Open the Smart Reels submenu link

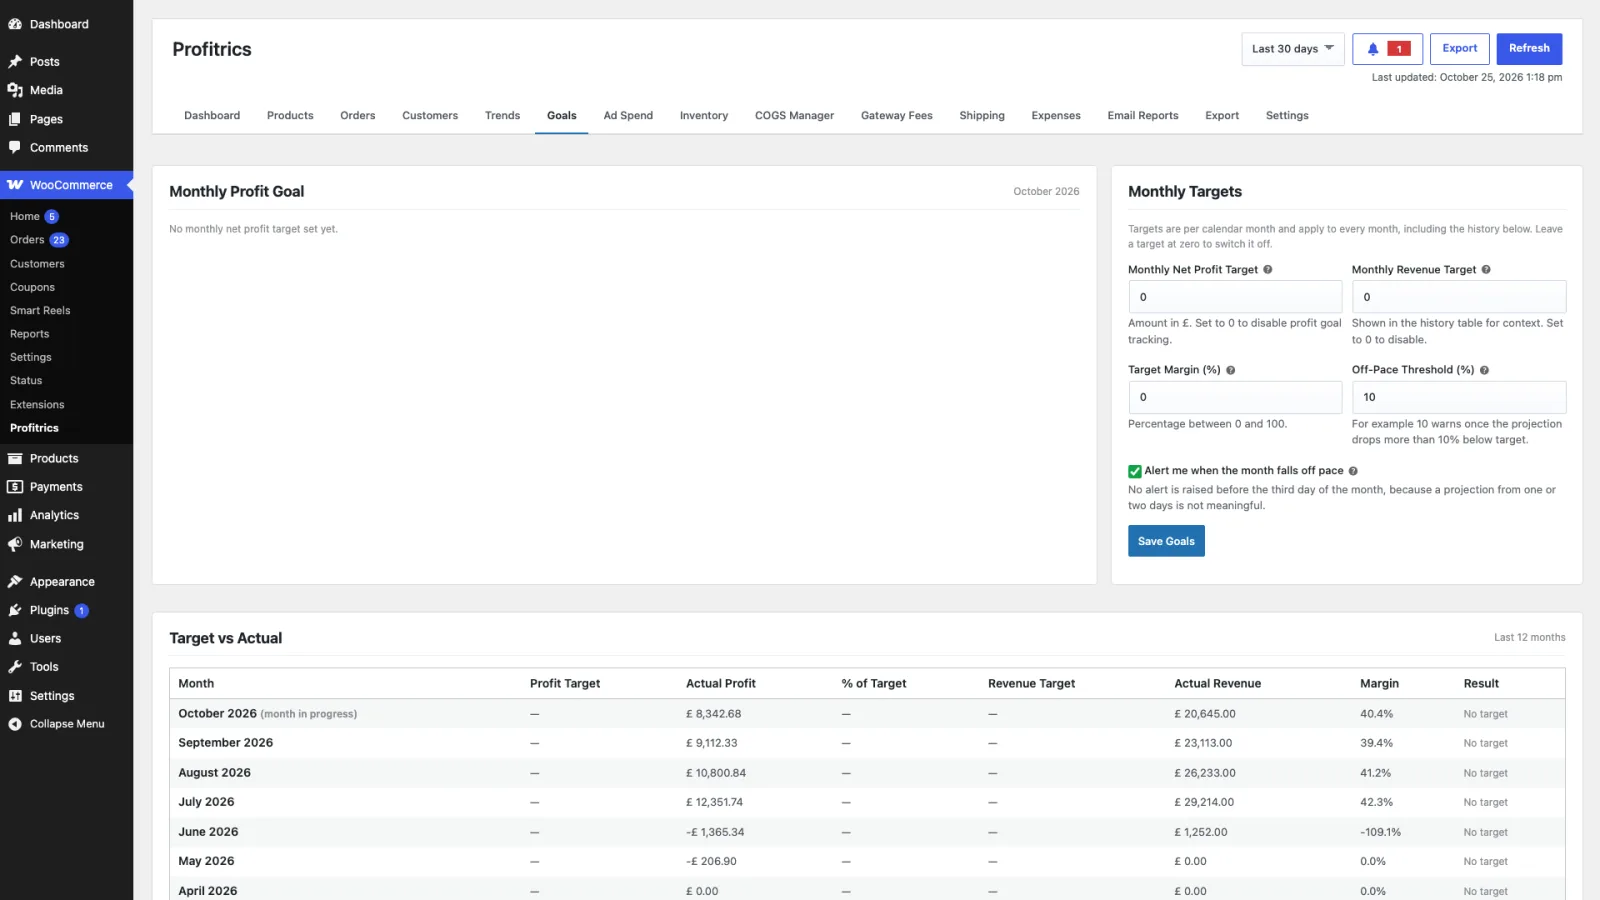[40, 311]
